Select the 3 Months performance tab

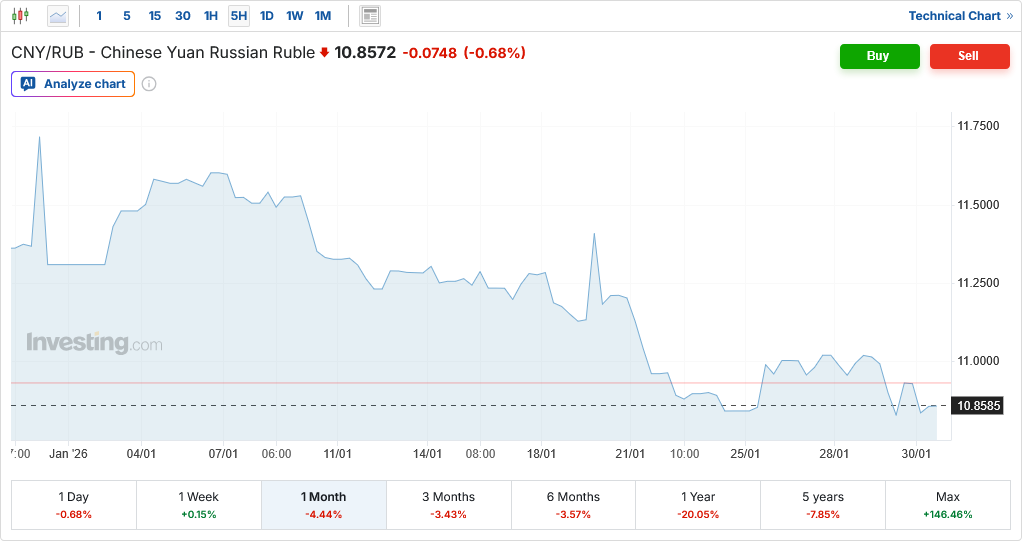tap(448, 504)
